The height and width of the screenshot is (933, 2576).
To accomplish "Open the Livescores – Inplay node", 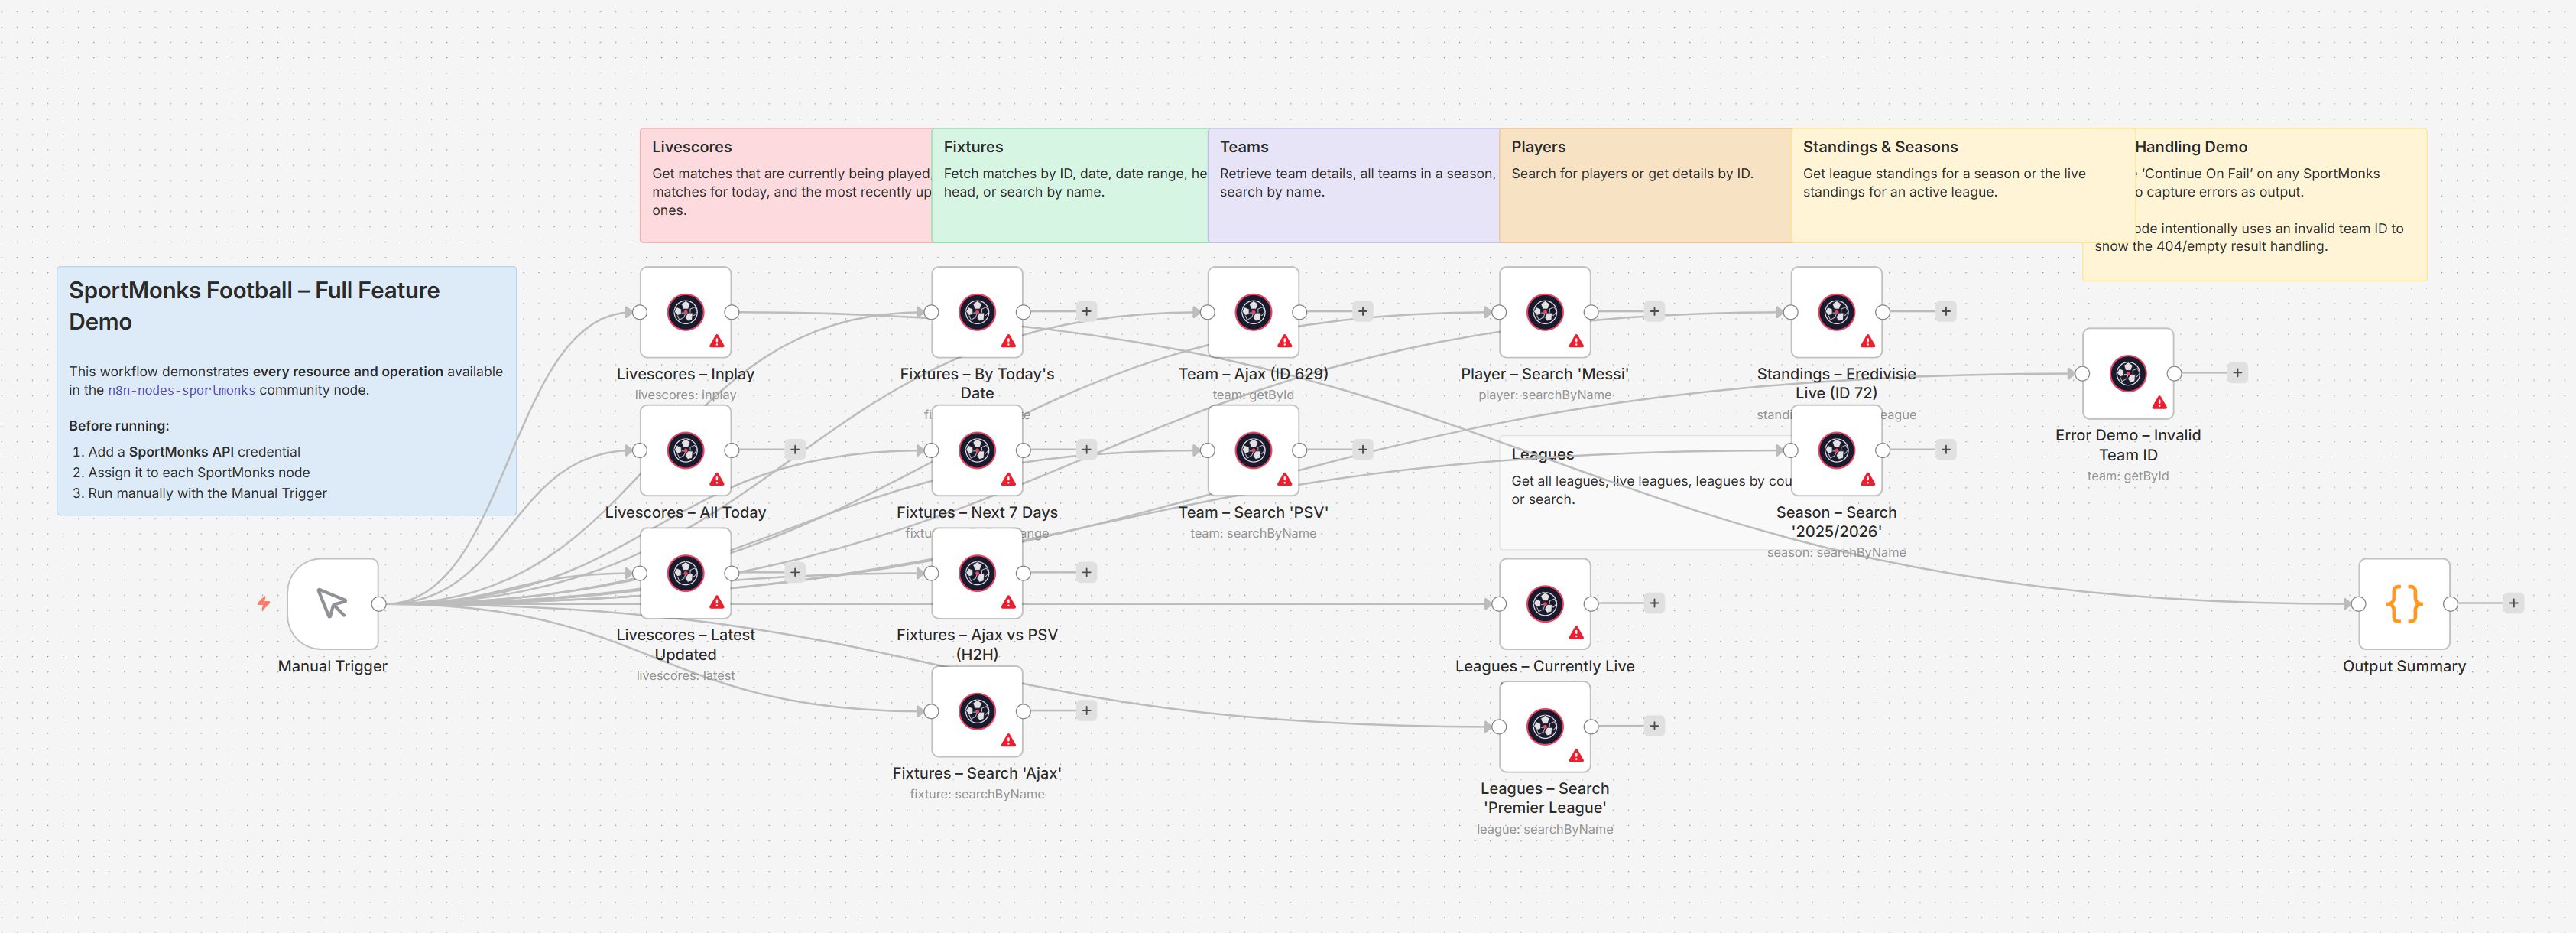I will (x=685, y=312).
